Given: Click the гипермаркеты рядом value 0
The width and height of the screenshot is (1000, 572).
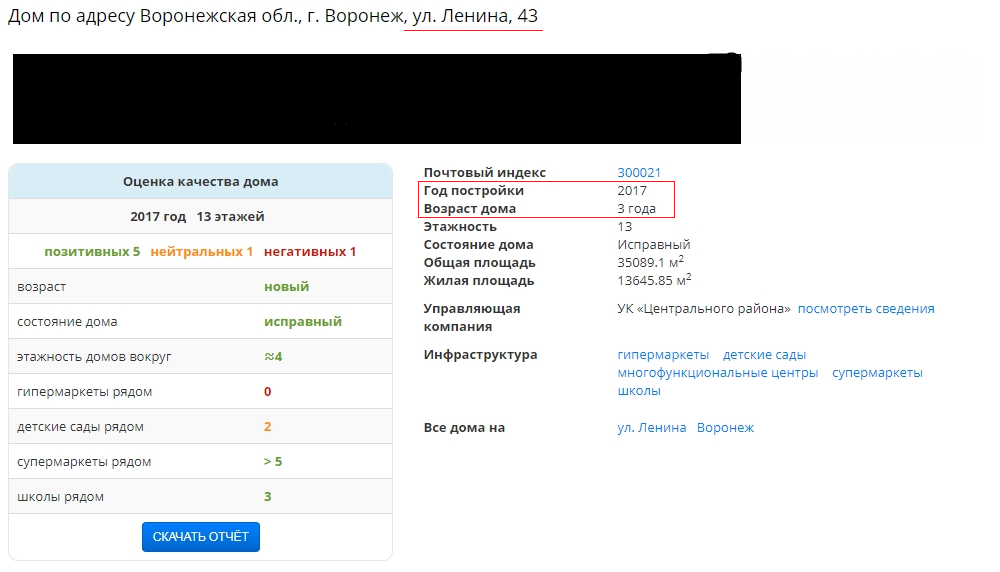Looking at the screenshot, I should coord(267,392).
